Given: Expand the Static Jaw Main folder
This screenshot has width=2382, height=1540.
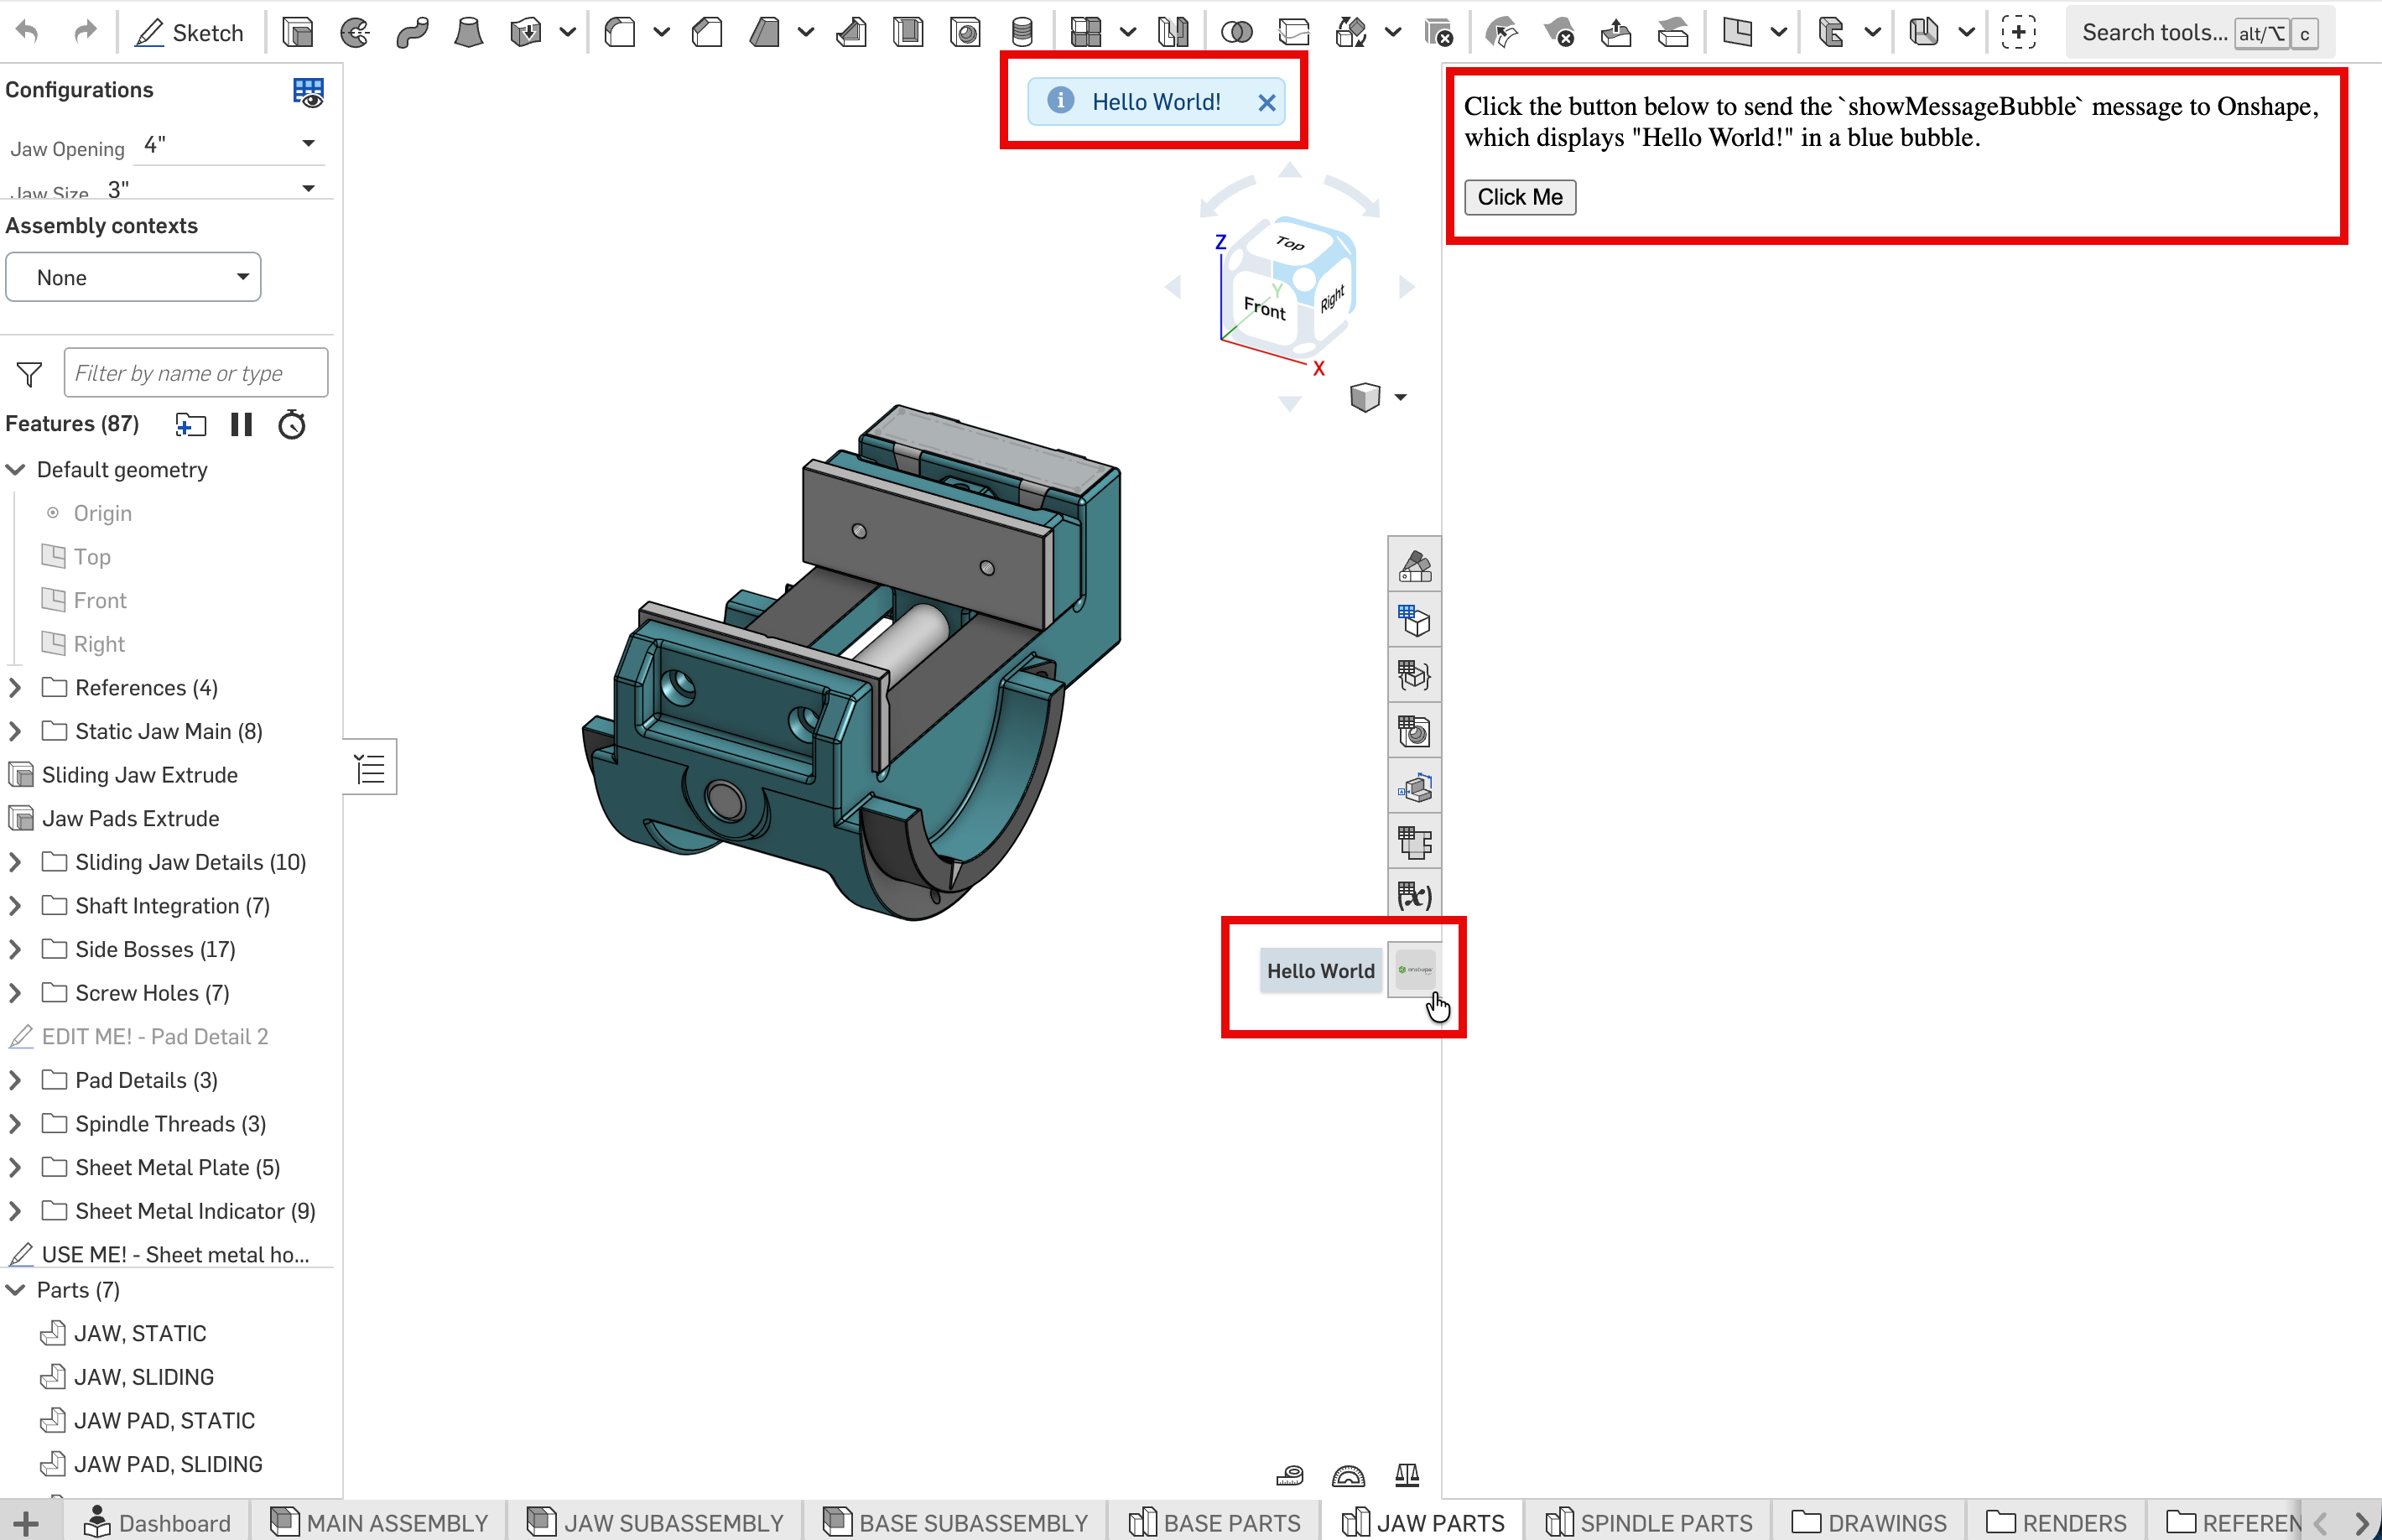Looking at the screenshot, I should pyautogui.click(x=15, y=731).
